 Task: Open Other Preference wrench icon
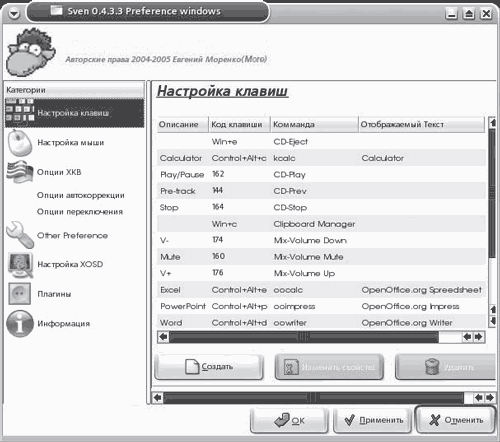[20, 235]
